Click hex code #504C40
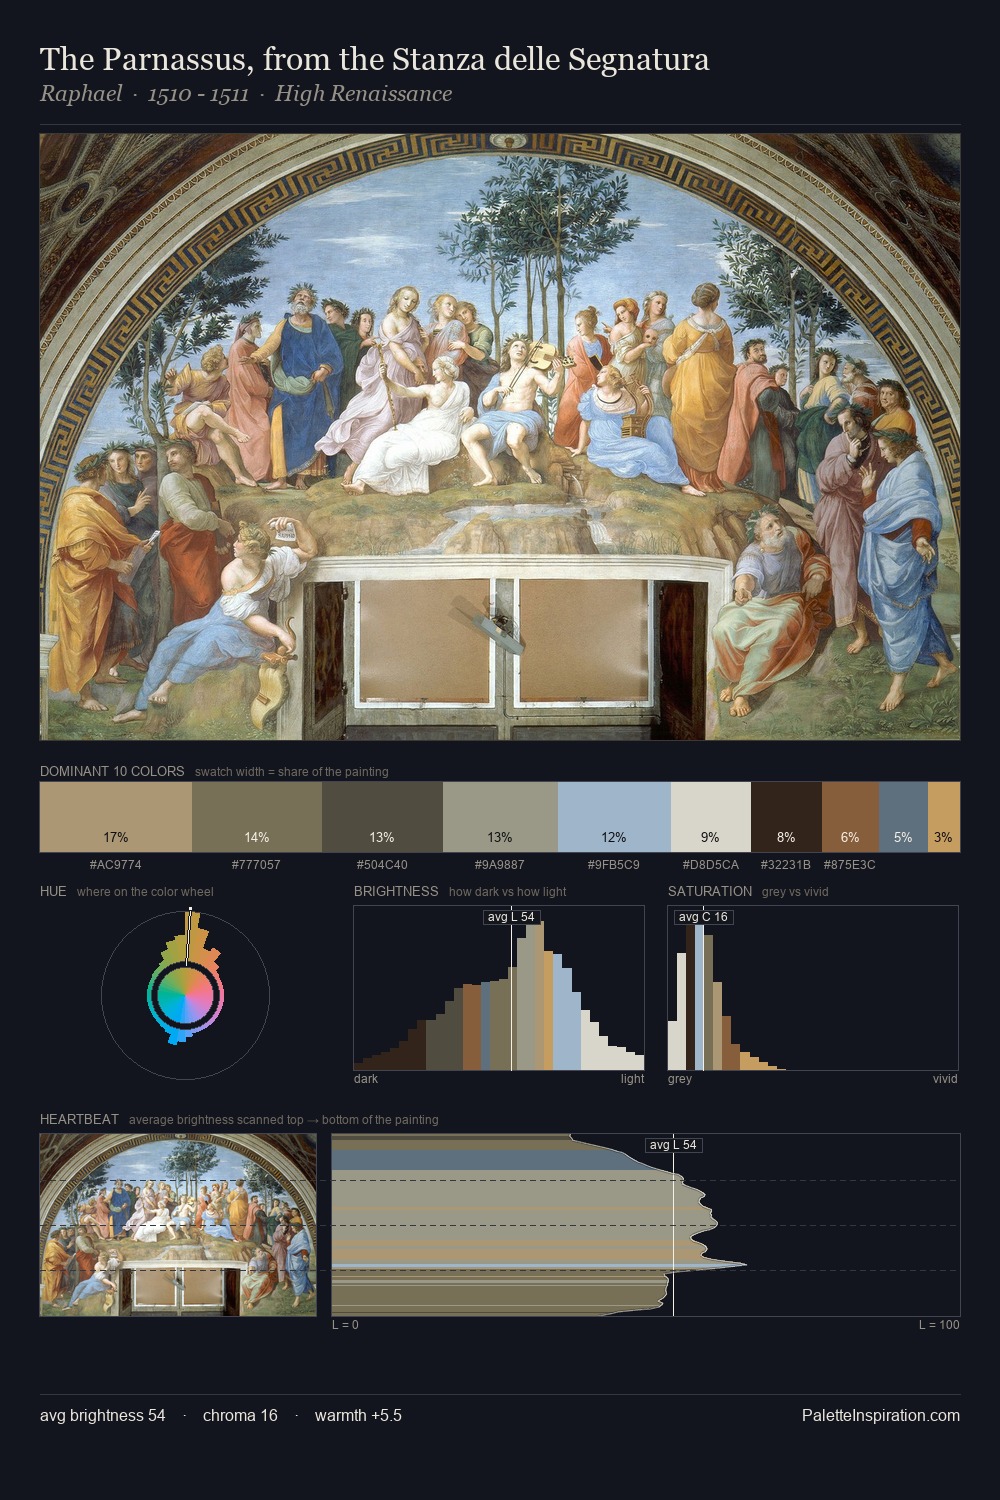Screen dimensions: 1000x1500 (382, 865)
